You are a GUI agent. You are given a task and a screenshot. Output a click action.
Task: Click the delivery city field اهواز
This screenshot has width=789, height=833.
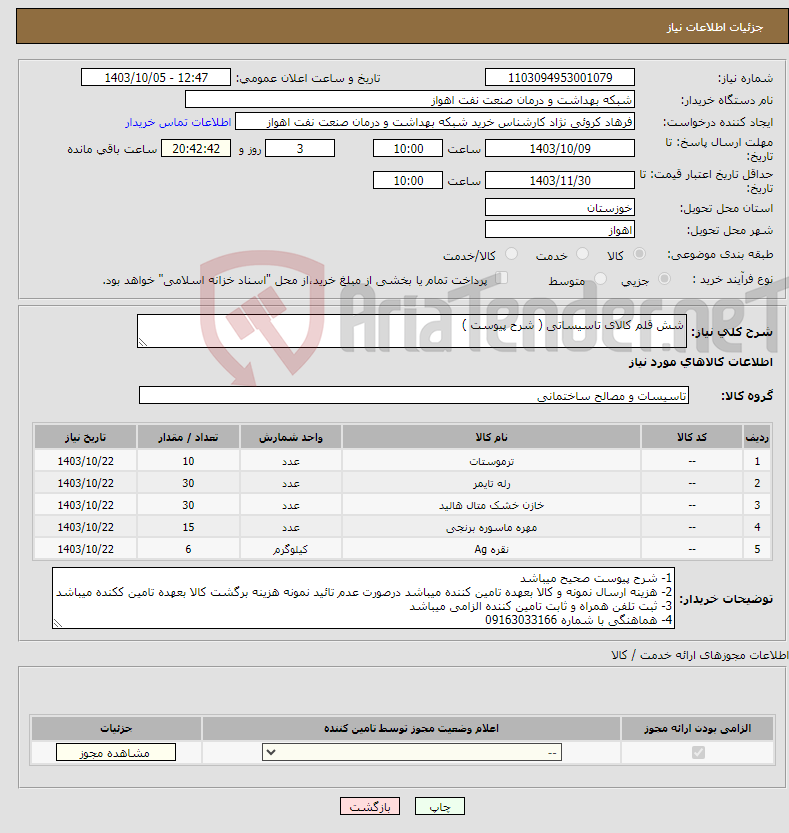click(559, 230)
